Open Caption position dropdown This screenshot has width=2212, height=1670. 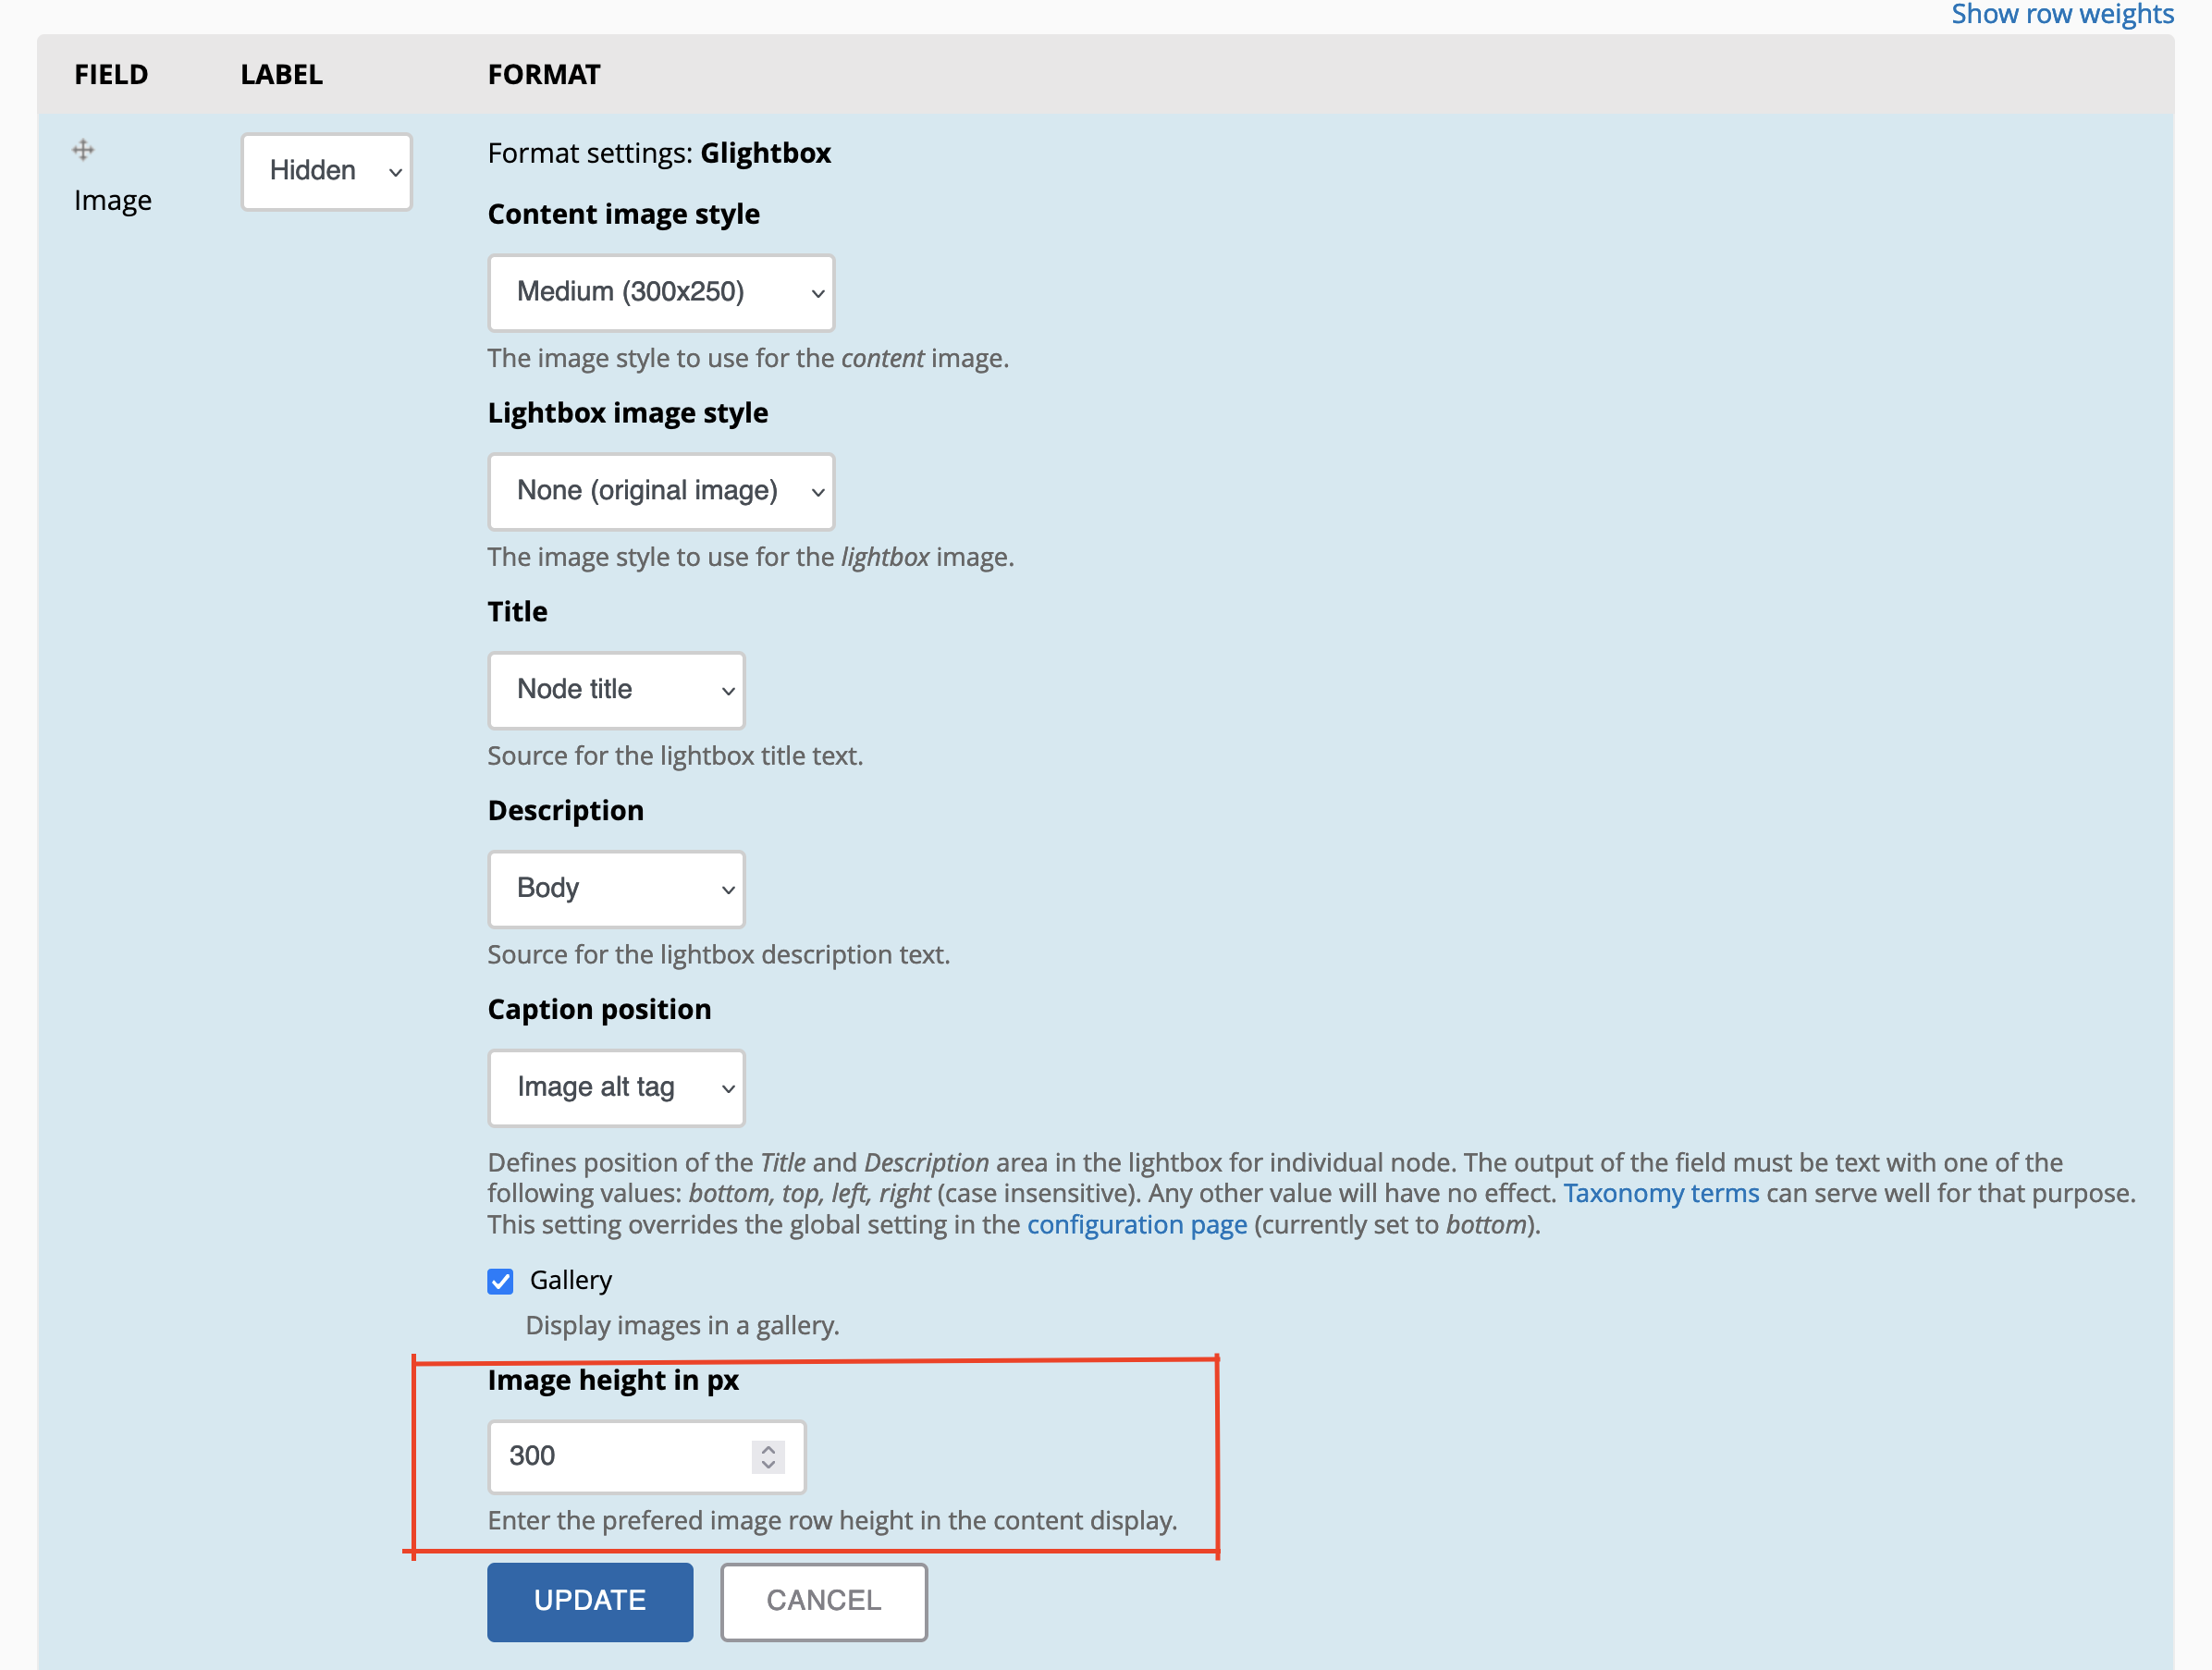616,1087
